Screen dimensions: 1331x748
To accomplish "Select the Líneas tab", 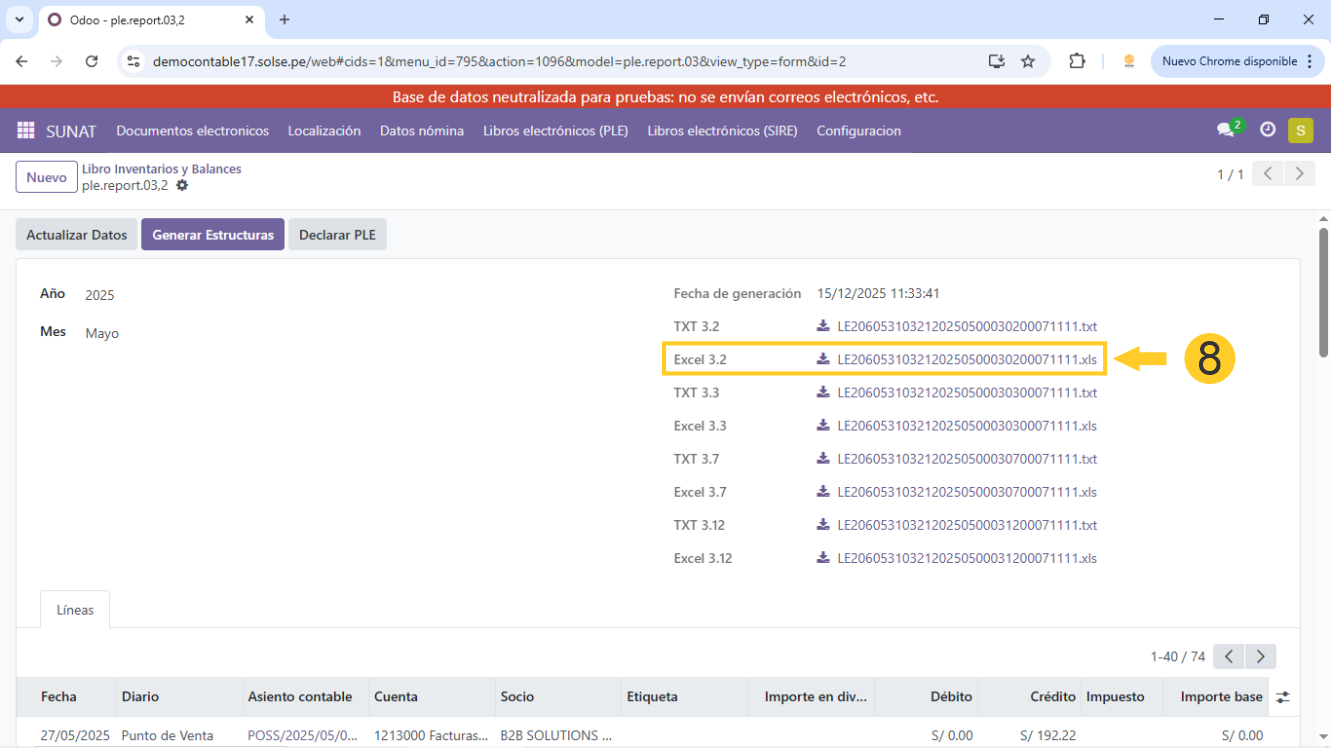I will click(x=75, y=610).
